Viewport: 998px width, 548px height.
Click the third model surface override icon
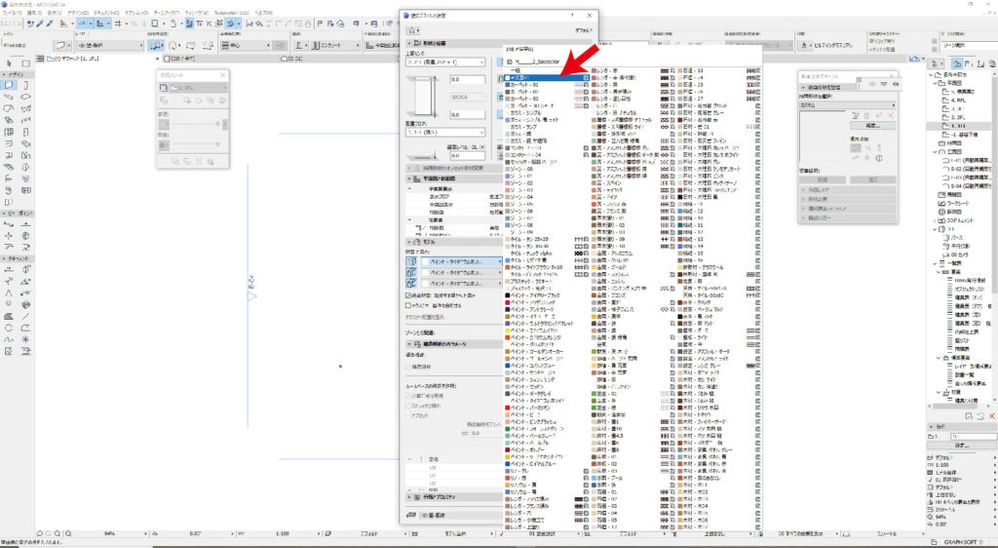click(x=411, y=283)
